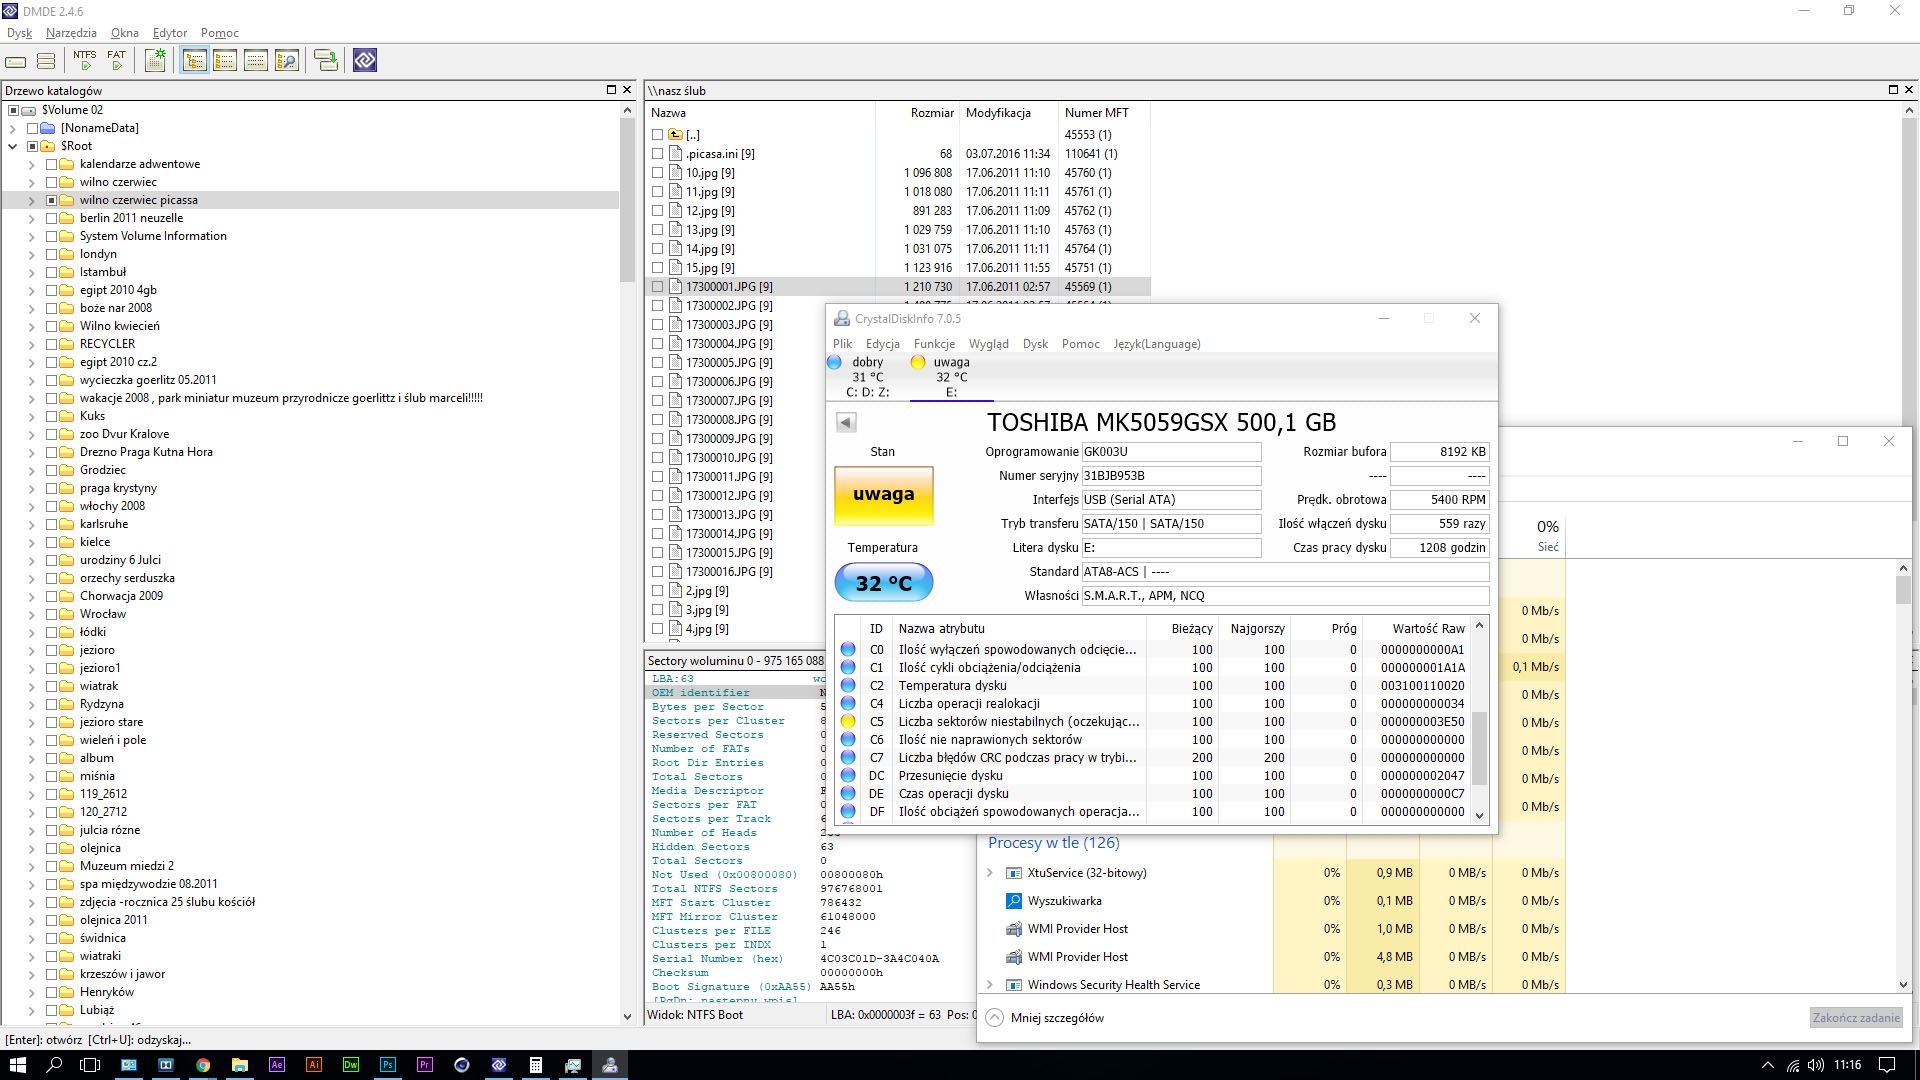Click the file search view icon

287,61
